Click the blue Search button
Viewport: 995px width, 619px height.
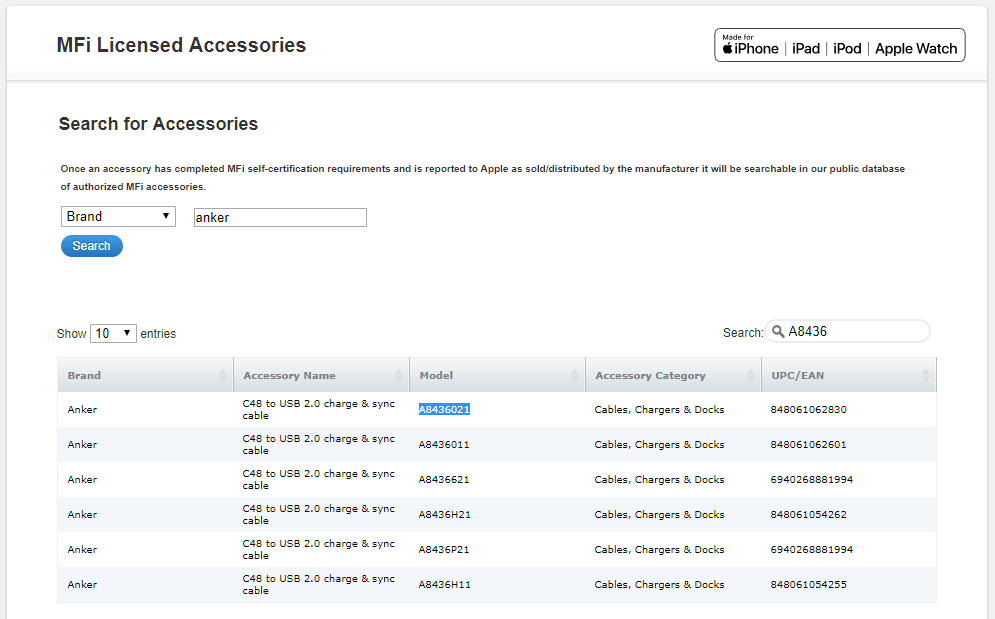tap(91, 246)
